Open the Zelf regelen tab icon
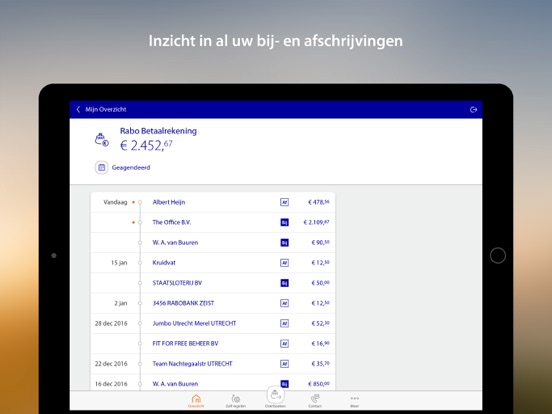 [x=236, y=399]
